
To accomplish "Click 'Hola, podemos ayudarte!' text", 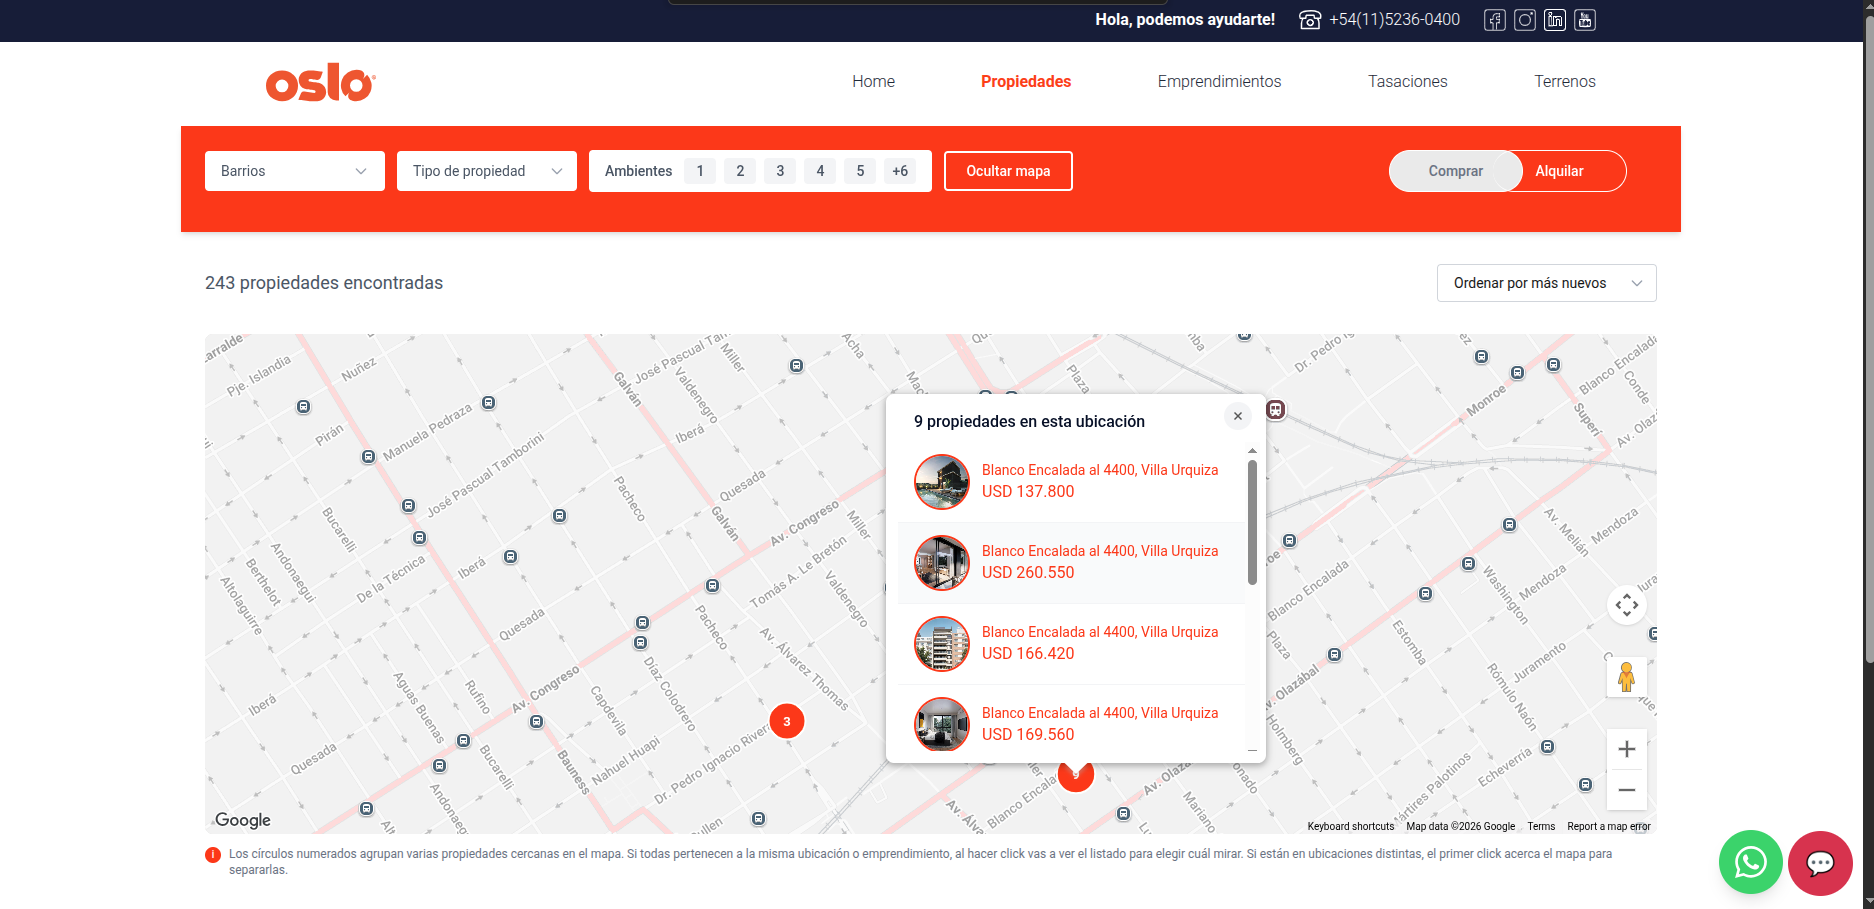I will (x=1185, y=20).
